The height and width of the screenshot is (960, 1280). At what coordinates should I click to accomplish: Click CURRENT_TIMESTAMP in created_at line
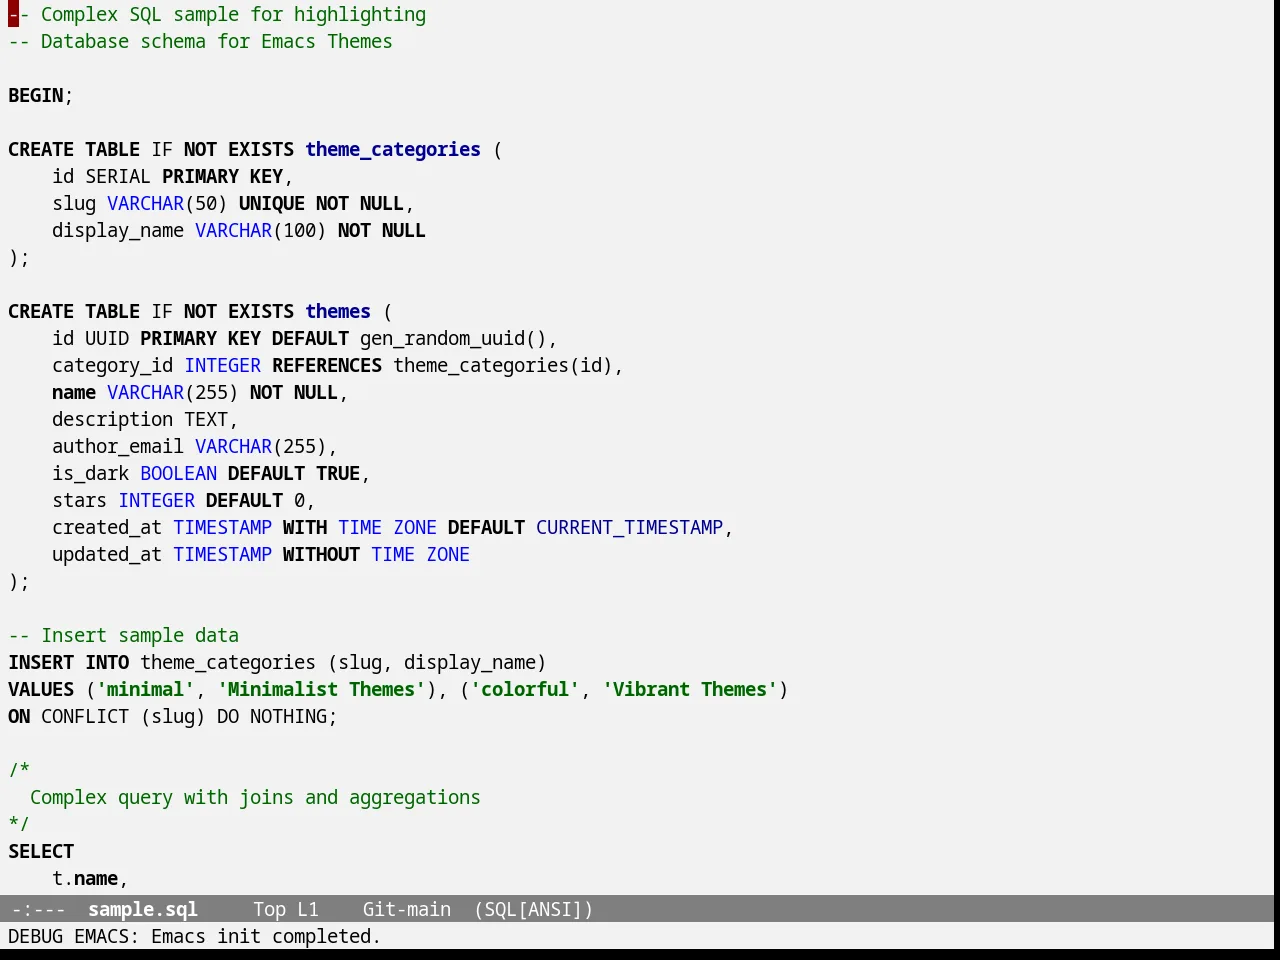tap(629, 527)
